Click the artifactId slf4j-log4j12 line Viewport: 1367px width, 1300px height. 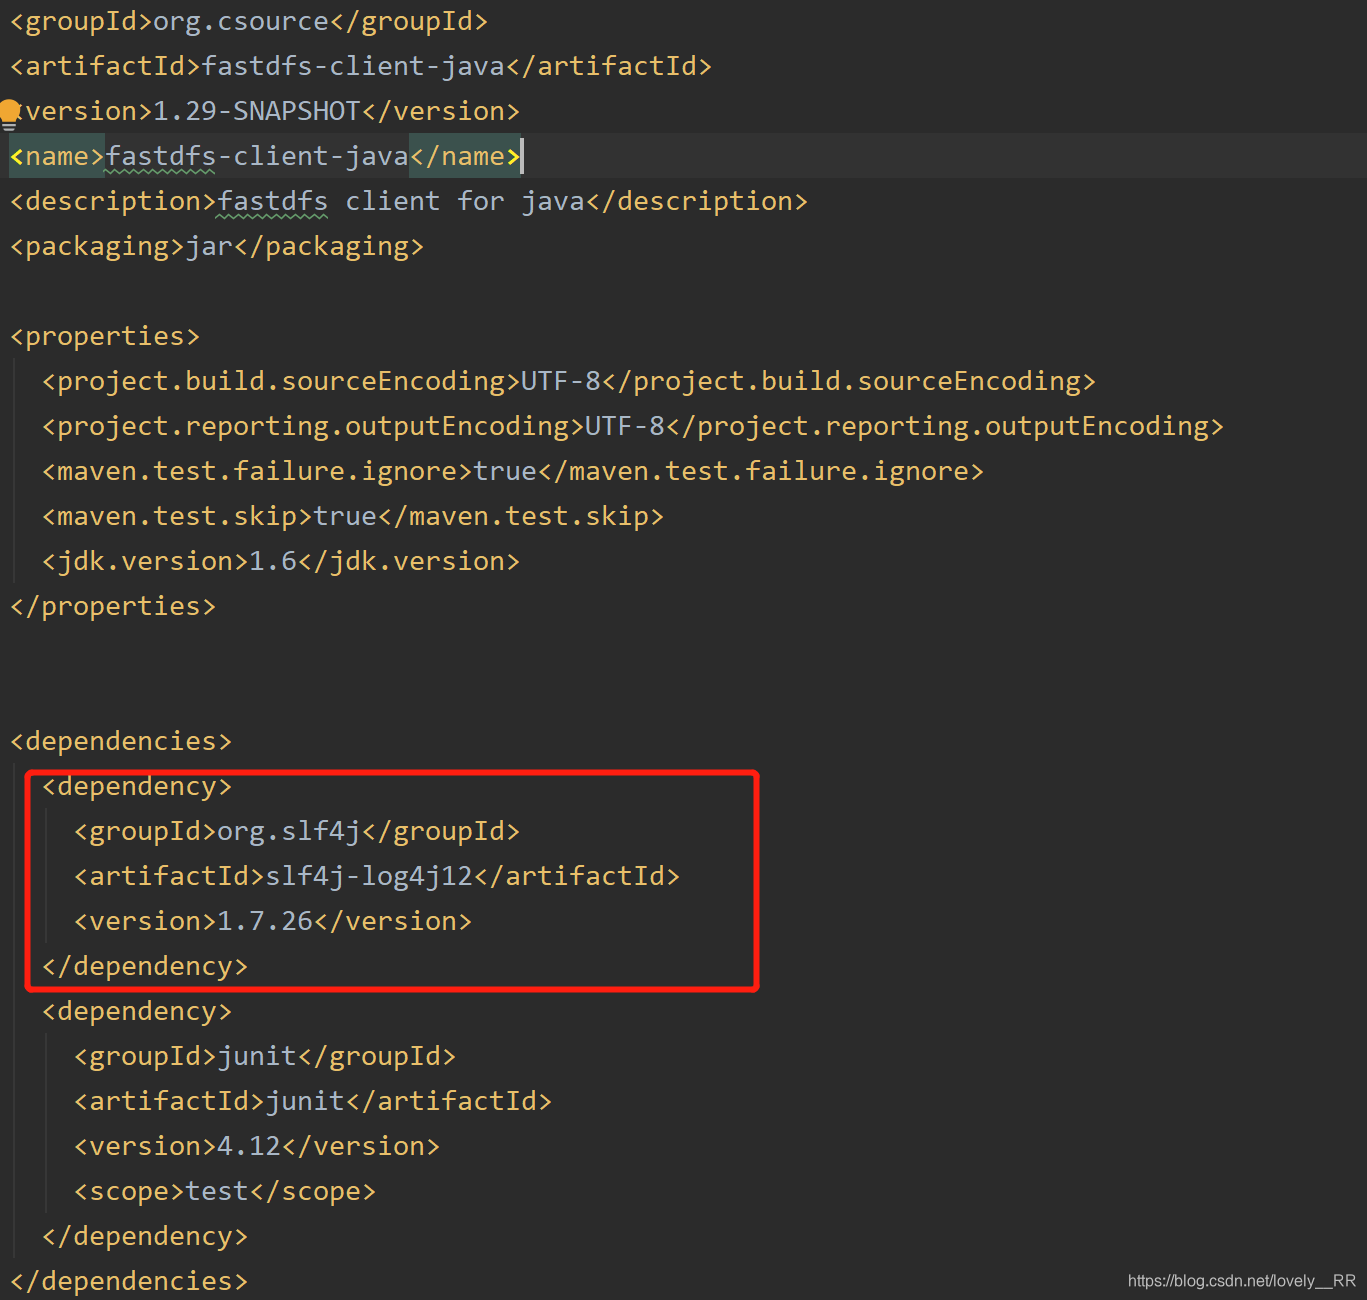pyautogui.click(x=377, y=876)
